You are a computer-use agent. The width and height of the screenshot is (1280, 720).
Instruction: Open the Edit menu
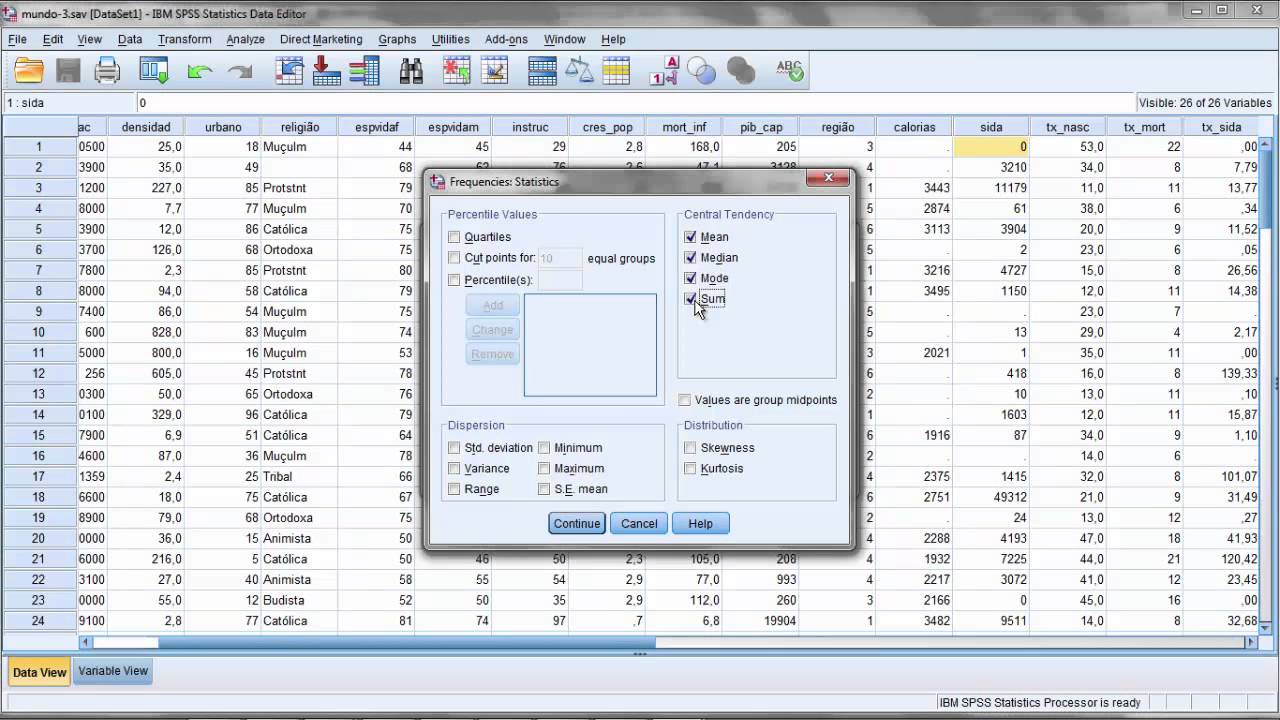(53, 39)
